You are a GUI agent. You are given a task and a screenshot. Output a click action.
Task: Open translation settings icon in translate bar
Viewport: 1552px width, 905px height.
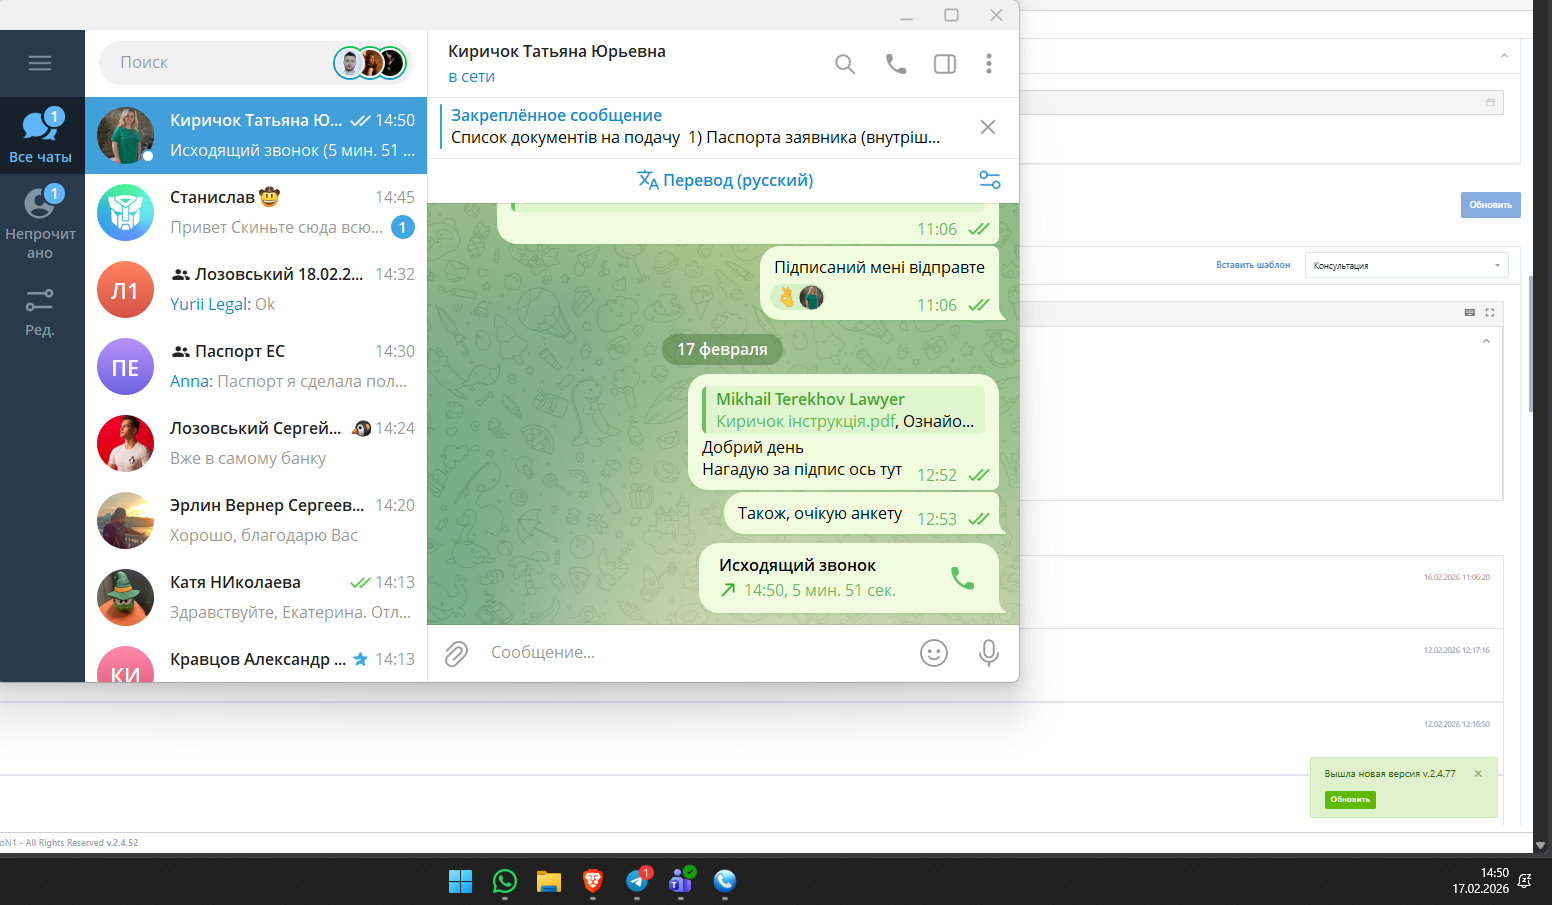[990, 180]
